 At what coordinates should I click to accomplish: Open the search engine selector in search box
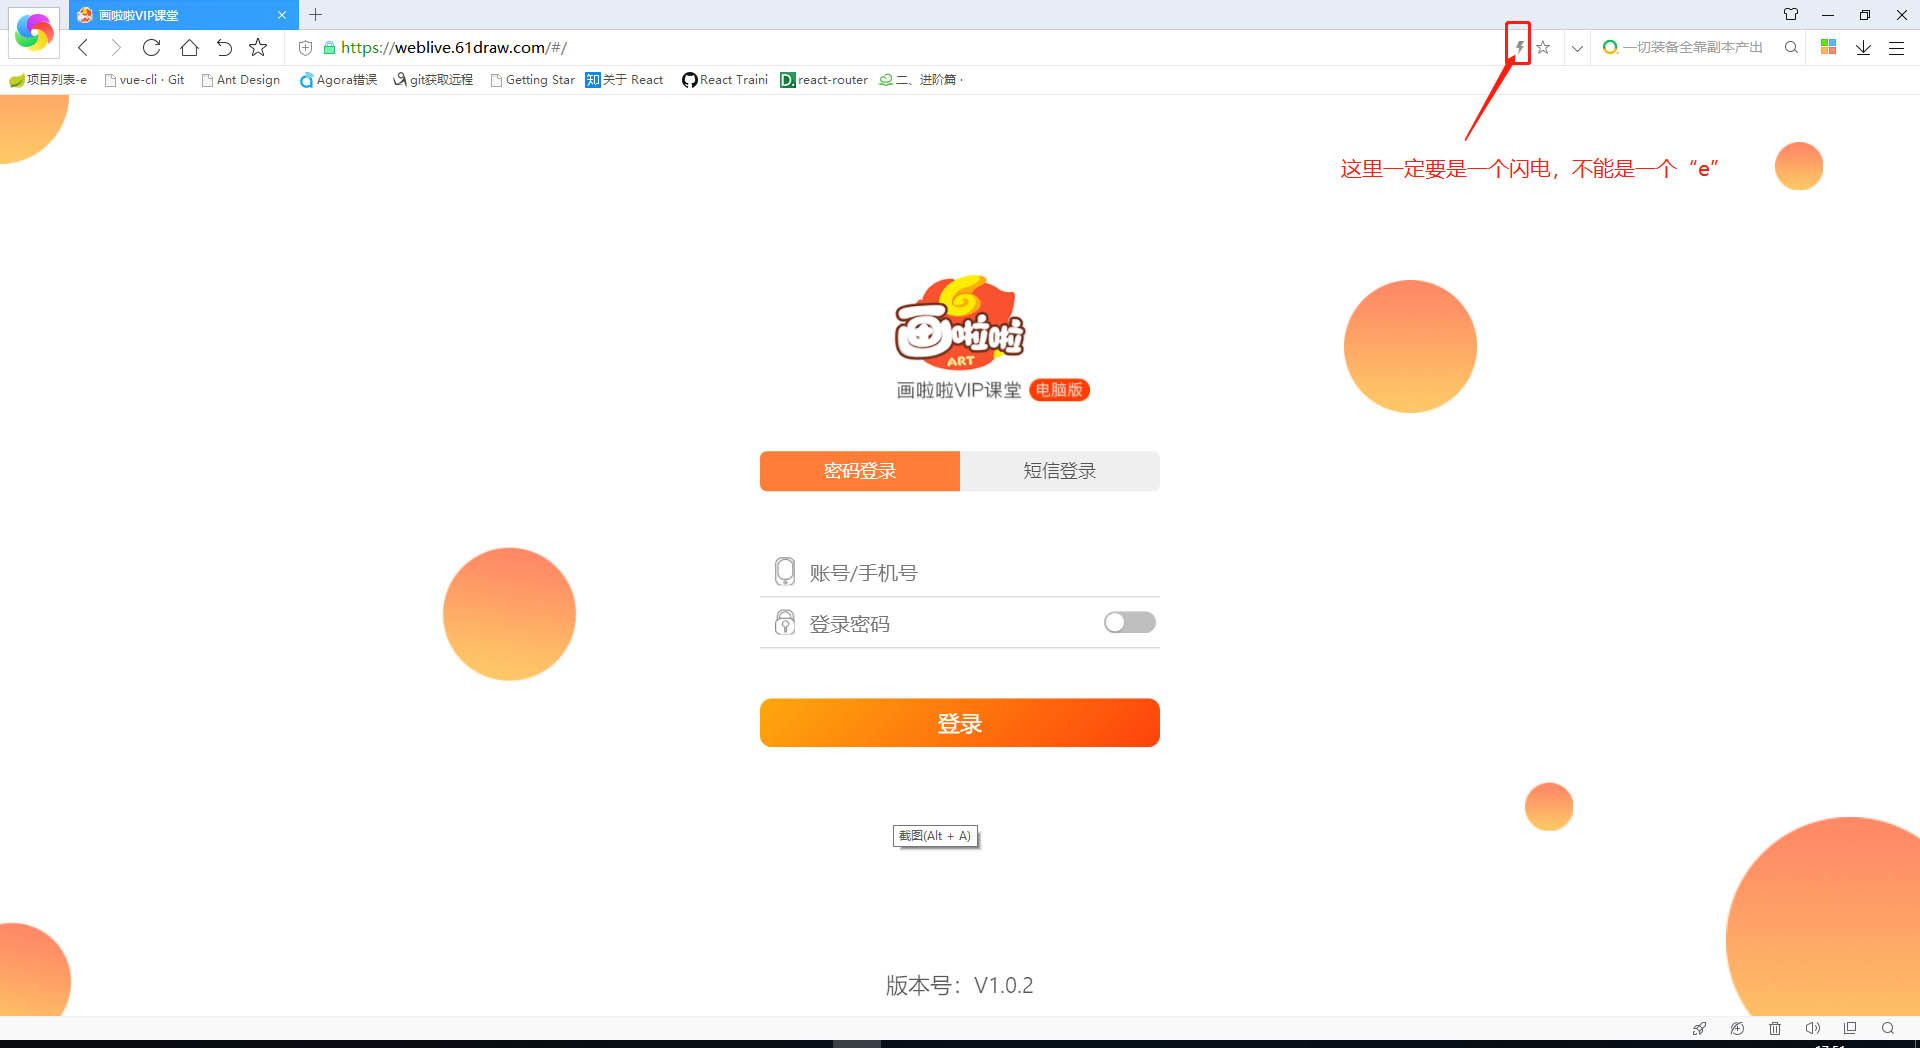coord(1611,47)
